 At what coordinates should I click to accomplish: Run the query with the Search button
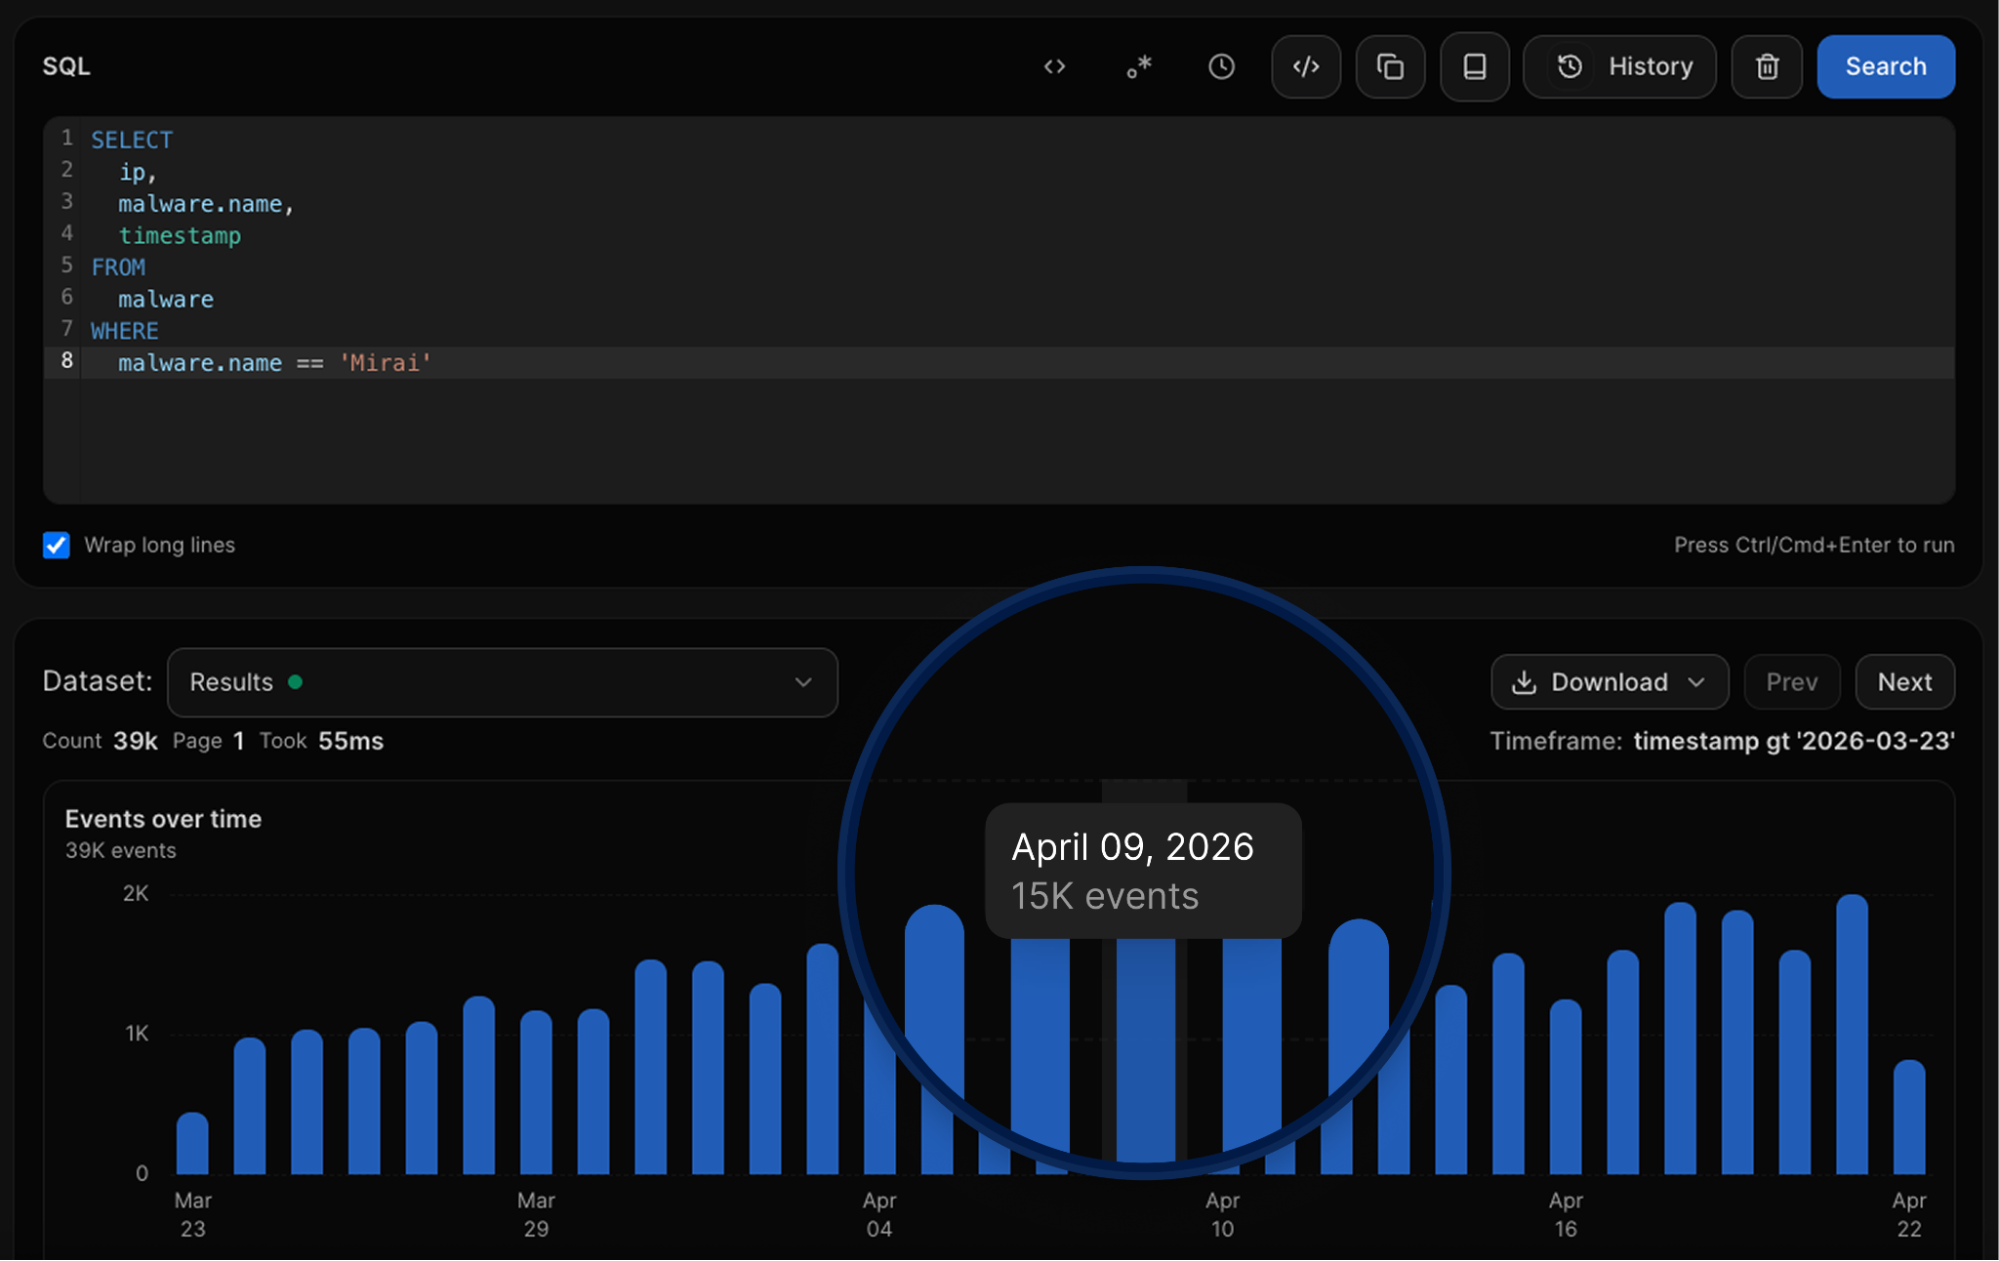pos(1886,67)
